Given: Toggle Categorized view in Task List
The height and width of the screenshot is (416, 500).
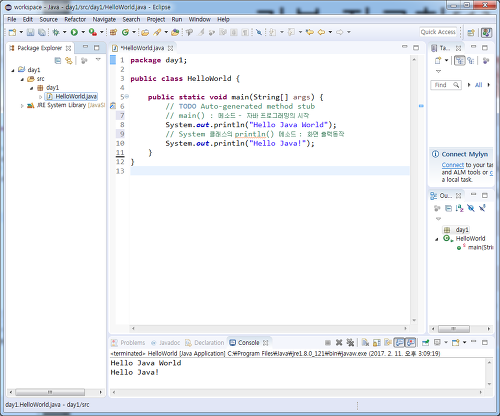Looking at the screenshot, I should tap(460, 61).
